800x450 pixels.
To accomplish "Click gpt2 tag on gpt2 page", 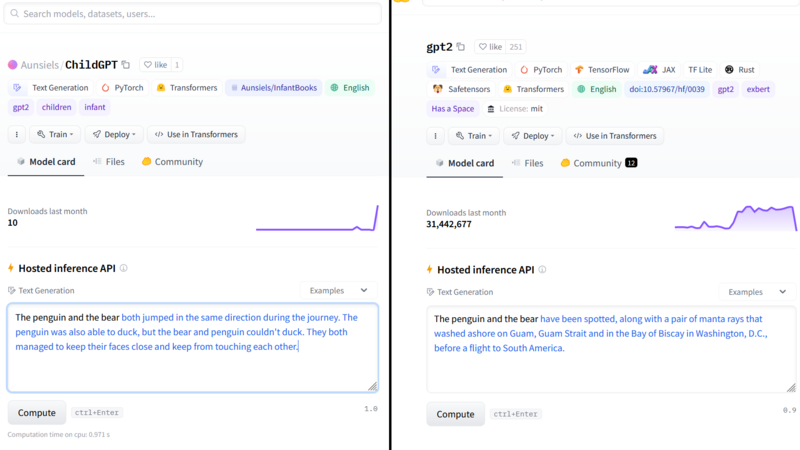I will pyautogui.click(x=726, y=89).
